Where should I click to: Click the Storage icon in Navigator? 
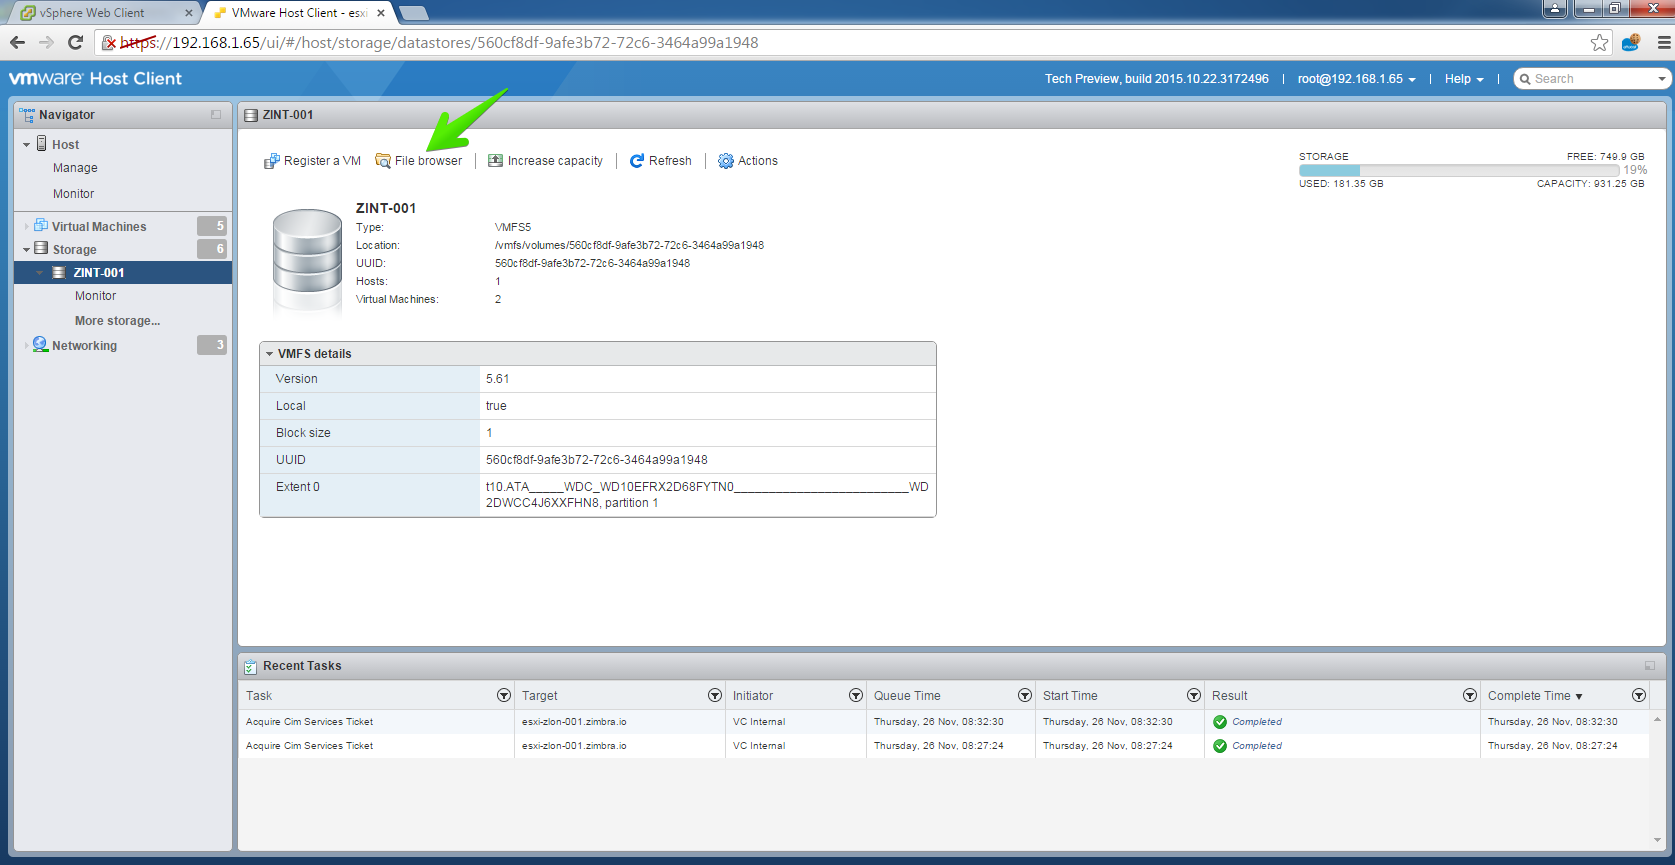(41, 249)
